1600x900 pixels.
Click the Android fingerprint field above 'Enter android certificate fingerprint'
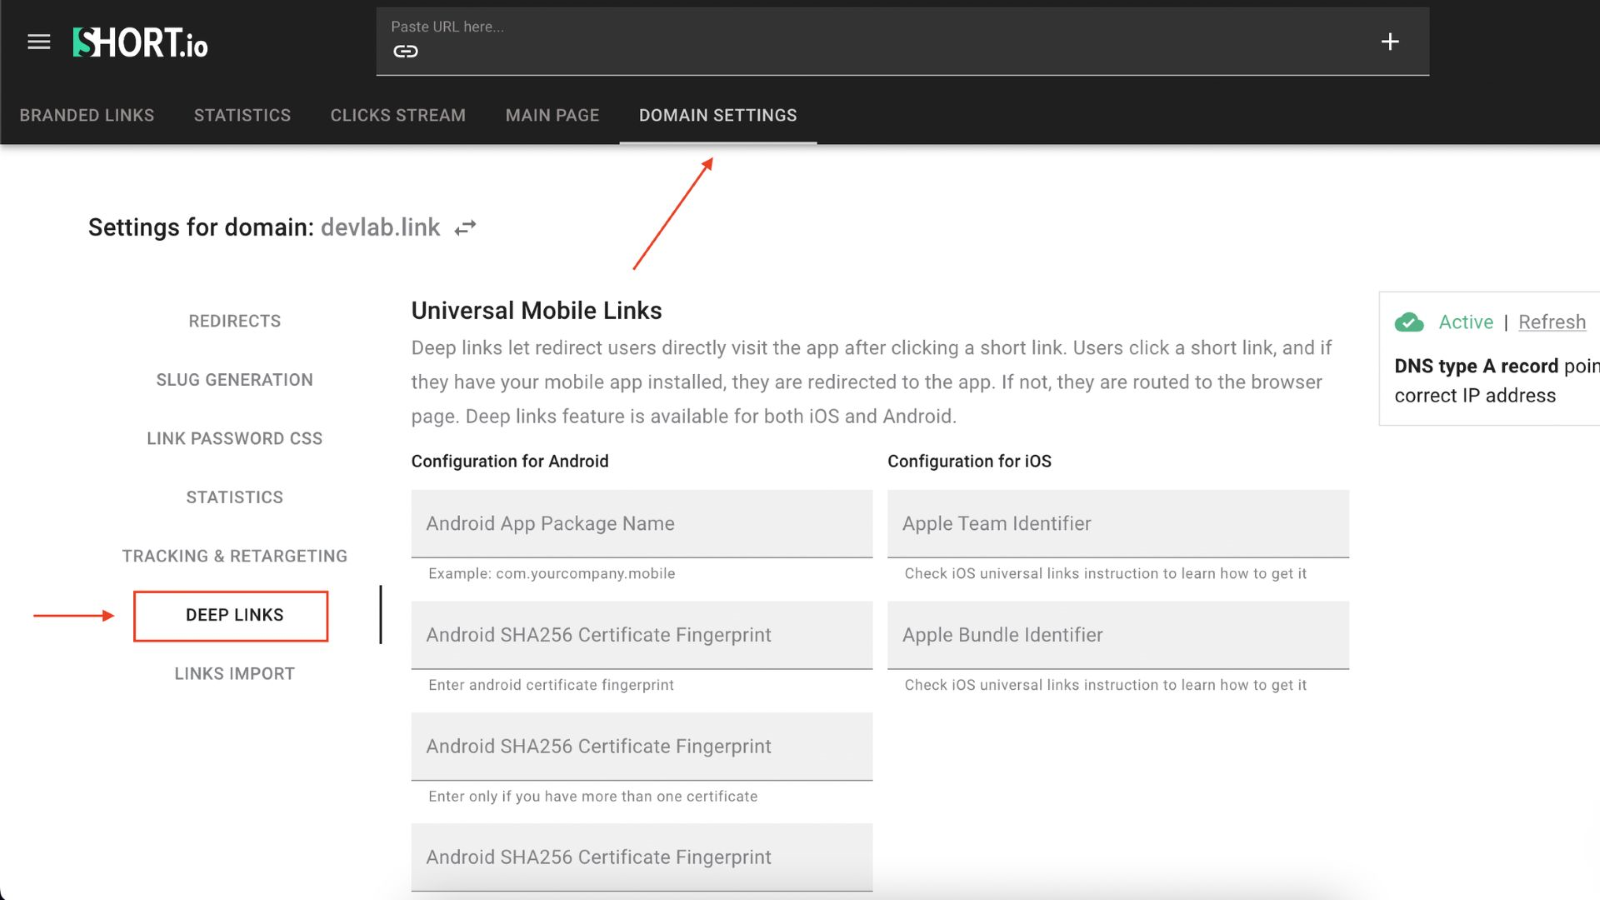(x=642, y=635)
